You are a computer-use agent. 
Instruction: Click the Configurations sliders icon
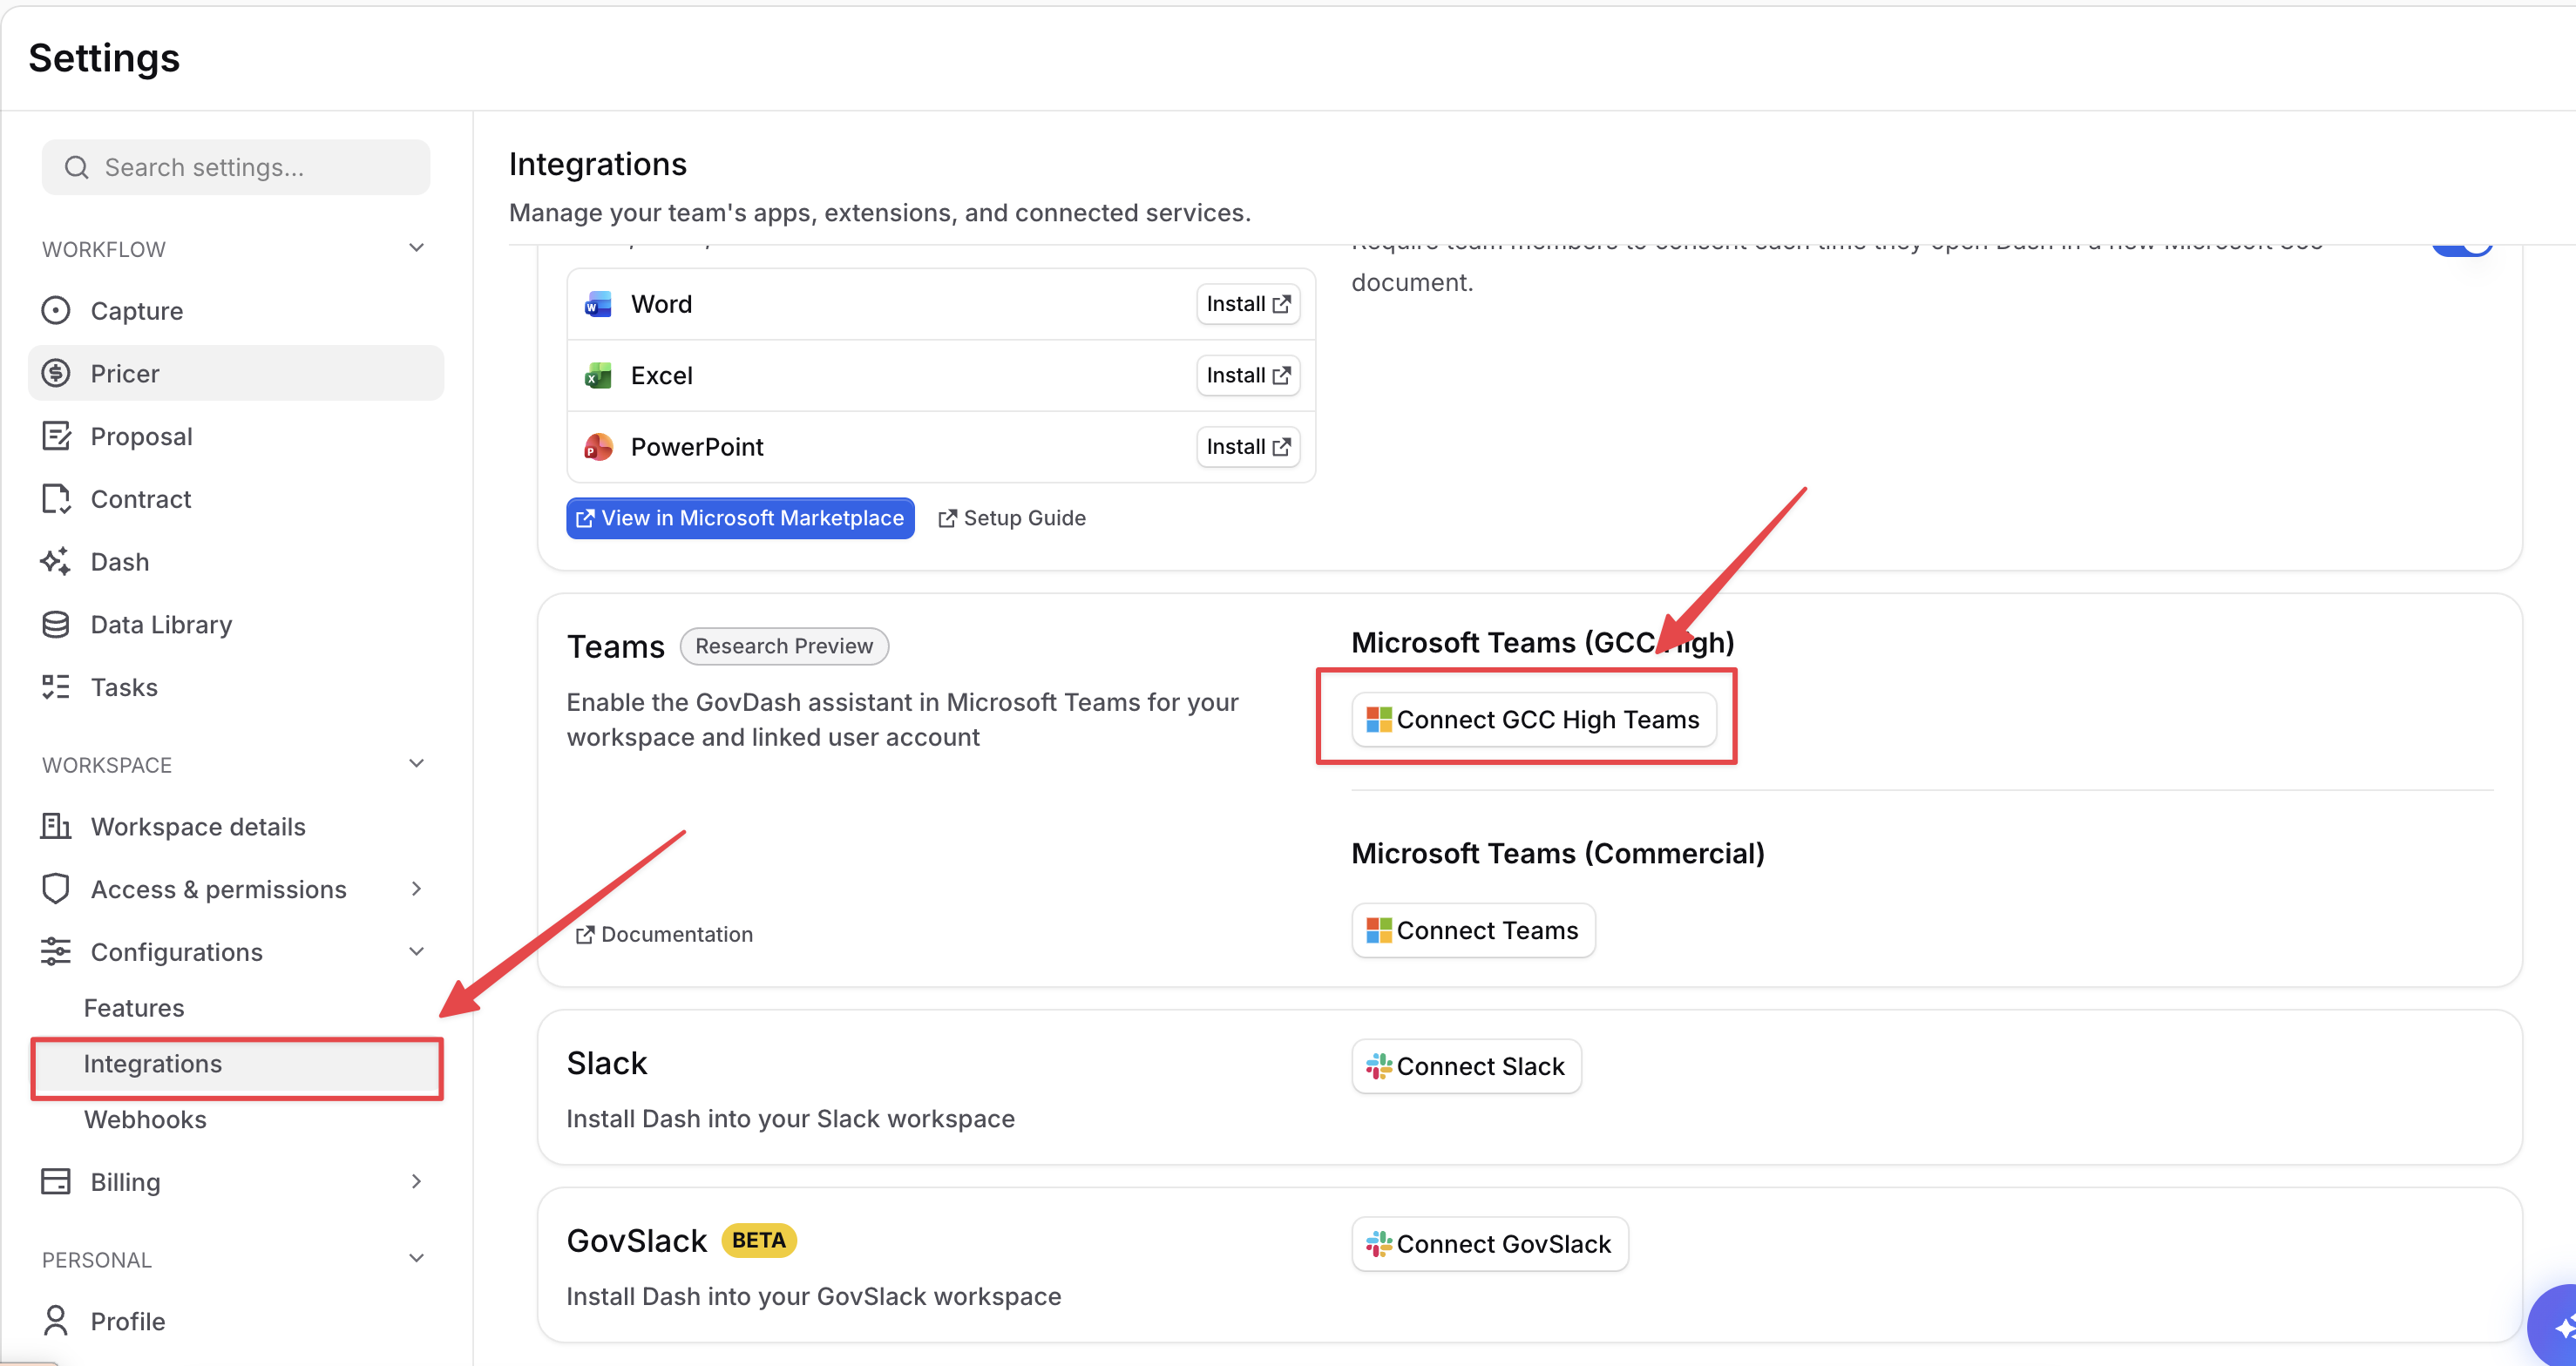click(56, 952)
